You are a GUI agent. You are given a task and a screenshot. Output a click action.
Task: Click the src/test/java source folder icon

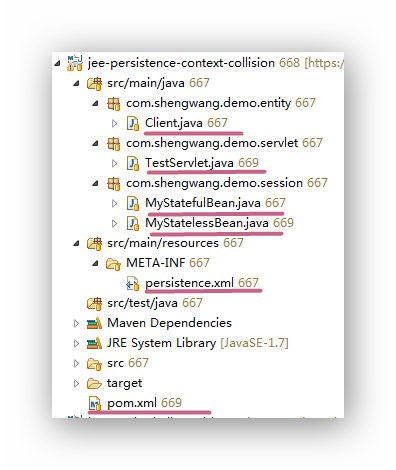pyautogui.click(x=94, y=303)
